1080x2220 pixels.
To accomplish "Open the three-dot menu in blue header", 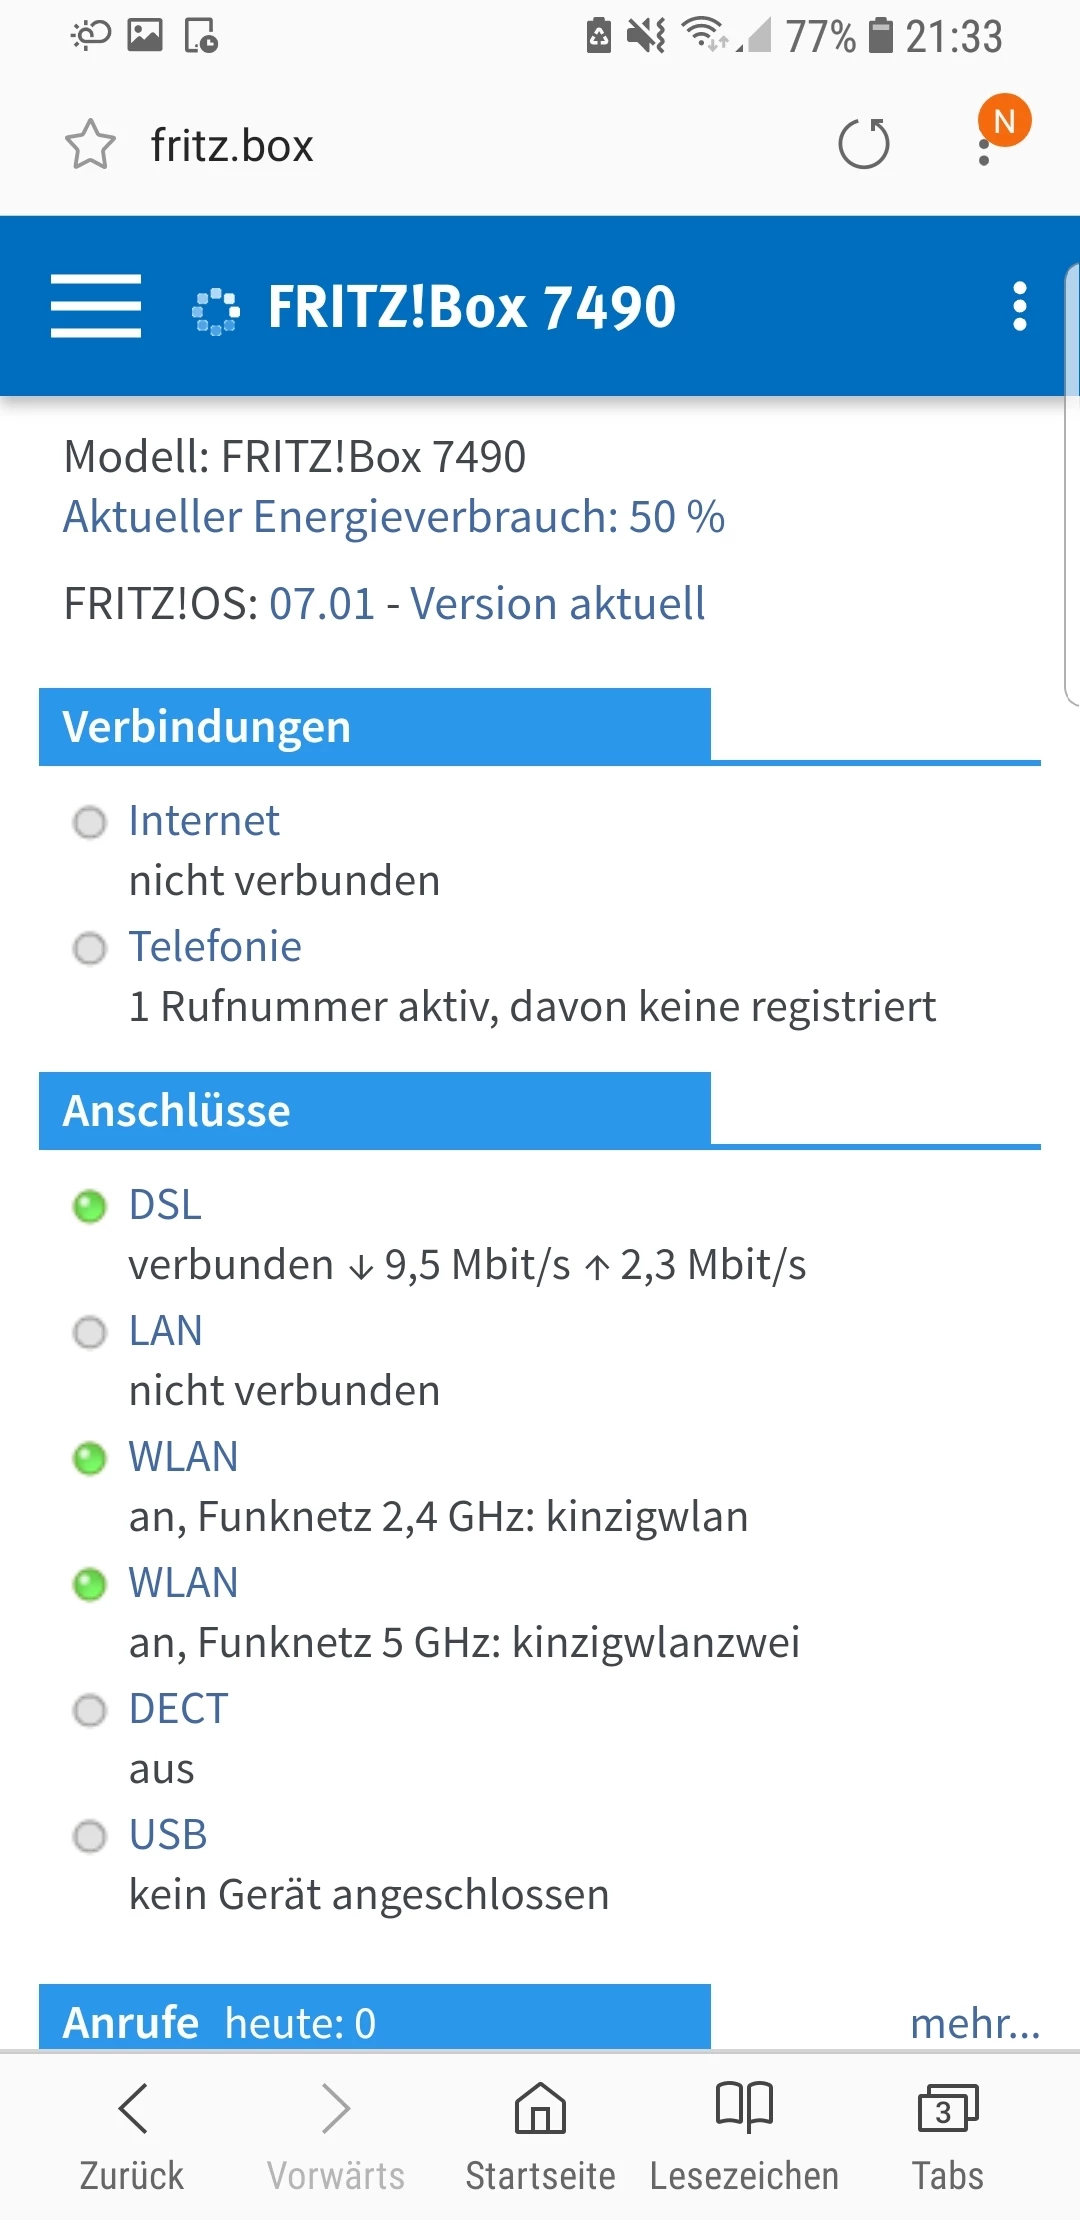I will point(1019,306).
